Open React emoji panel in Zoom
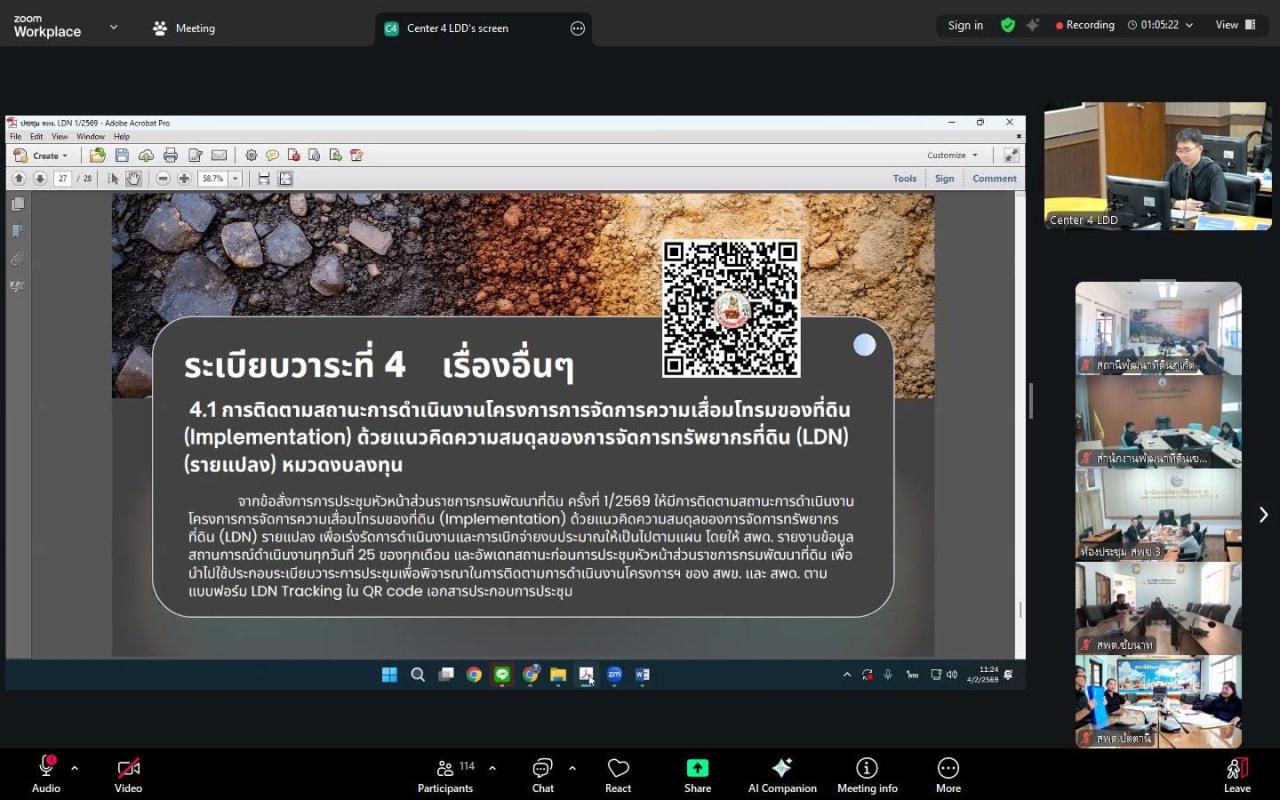Viewport: 1280px width, 800px height. (x=618, y=775)
